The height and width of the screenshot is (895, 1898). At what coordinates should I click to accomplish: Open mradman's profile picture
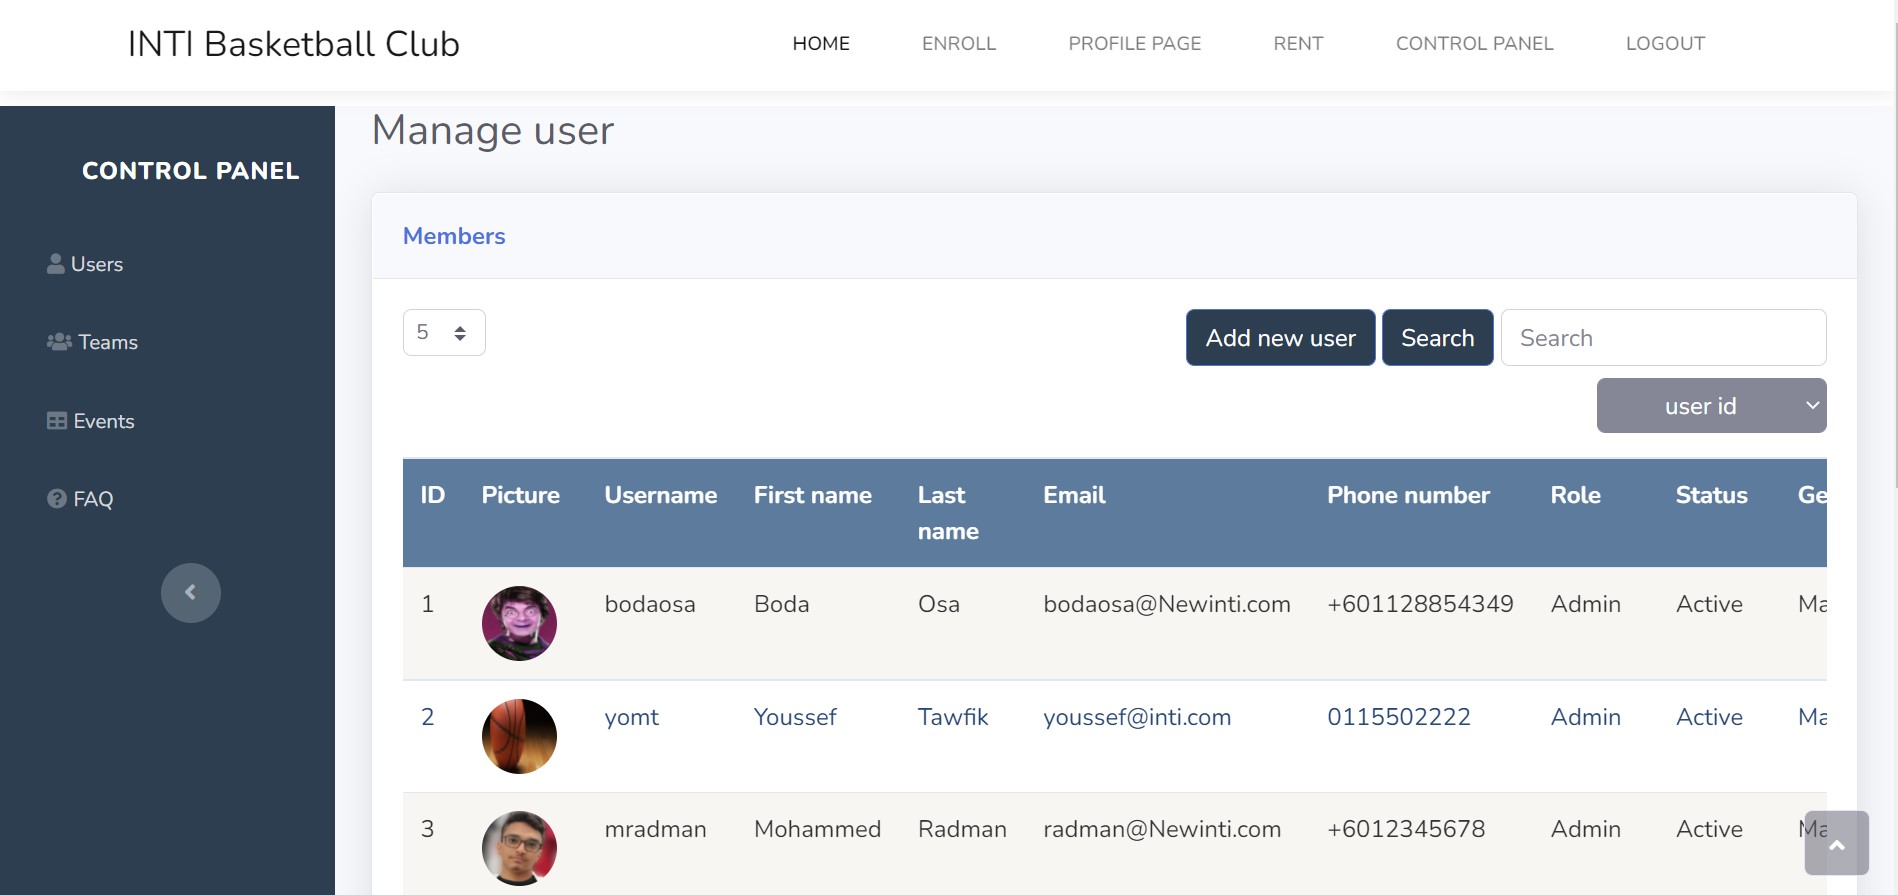coord(519,848)
